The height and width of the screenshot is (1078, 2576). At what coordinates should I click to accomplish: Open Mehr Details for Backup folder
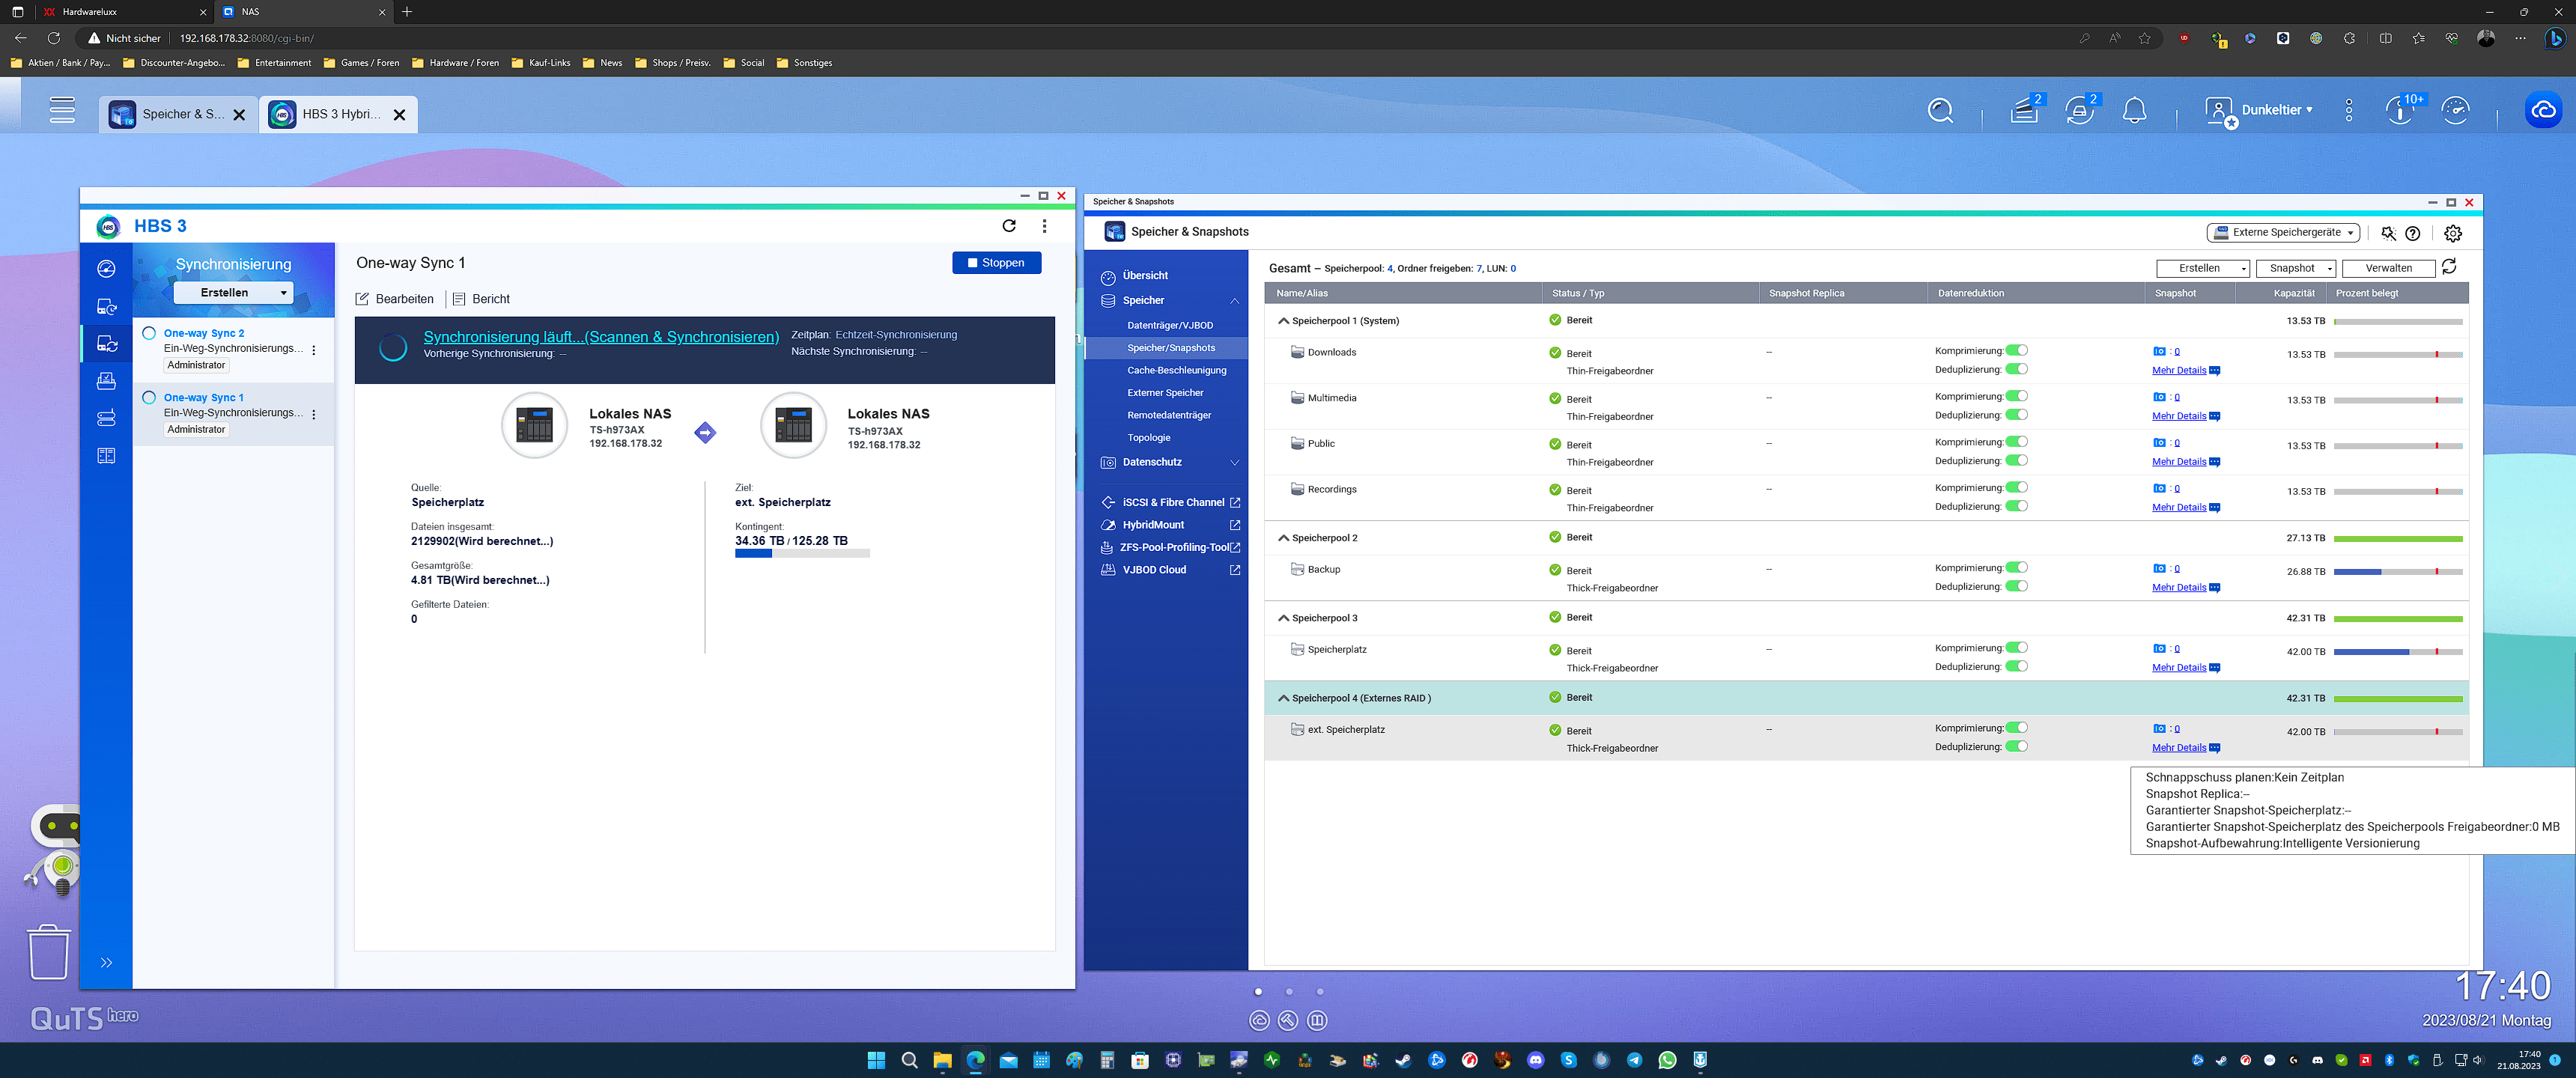pos(2178,588)
